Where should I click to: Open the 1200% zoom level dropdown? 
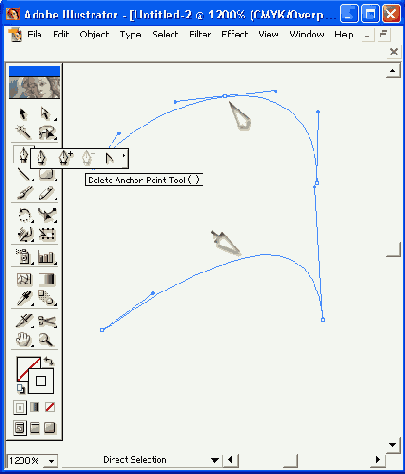pyautogui.click(x=51, y=461)
